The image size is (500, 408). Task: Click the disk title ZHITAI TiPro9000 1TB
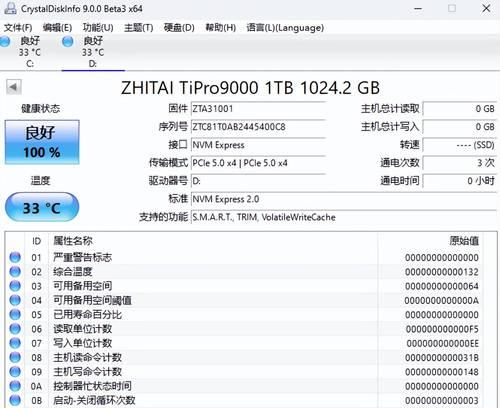click(x=250, y=88)
